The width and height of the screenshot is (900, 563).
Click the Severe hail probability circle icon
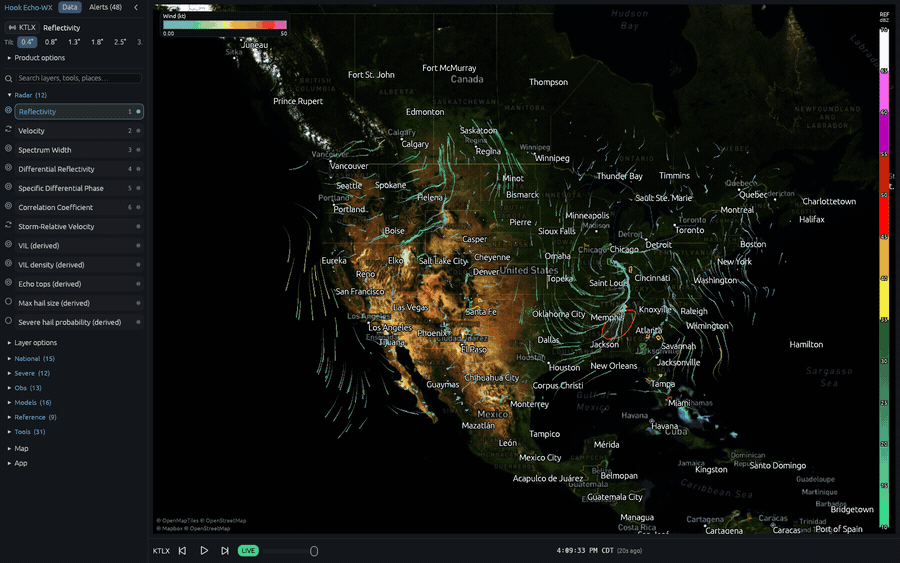pos(8,321)
